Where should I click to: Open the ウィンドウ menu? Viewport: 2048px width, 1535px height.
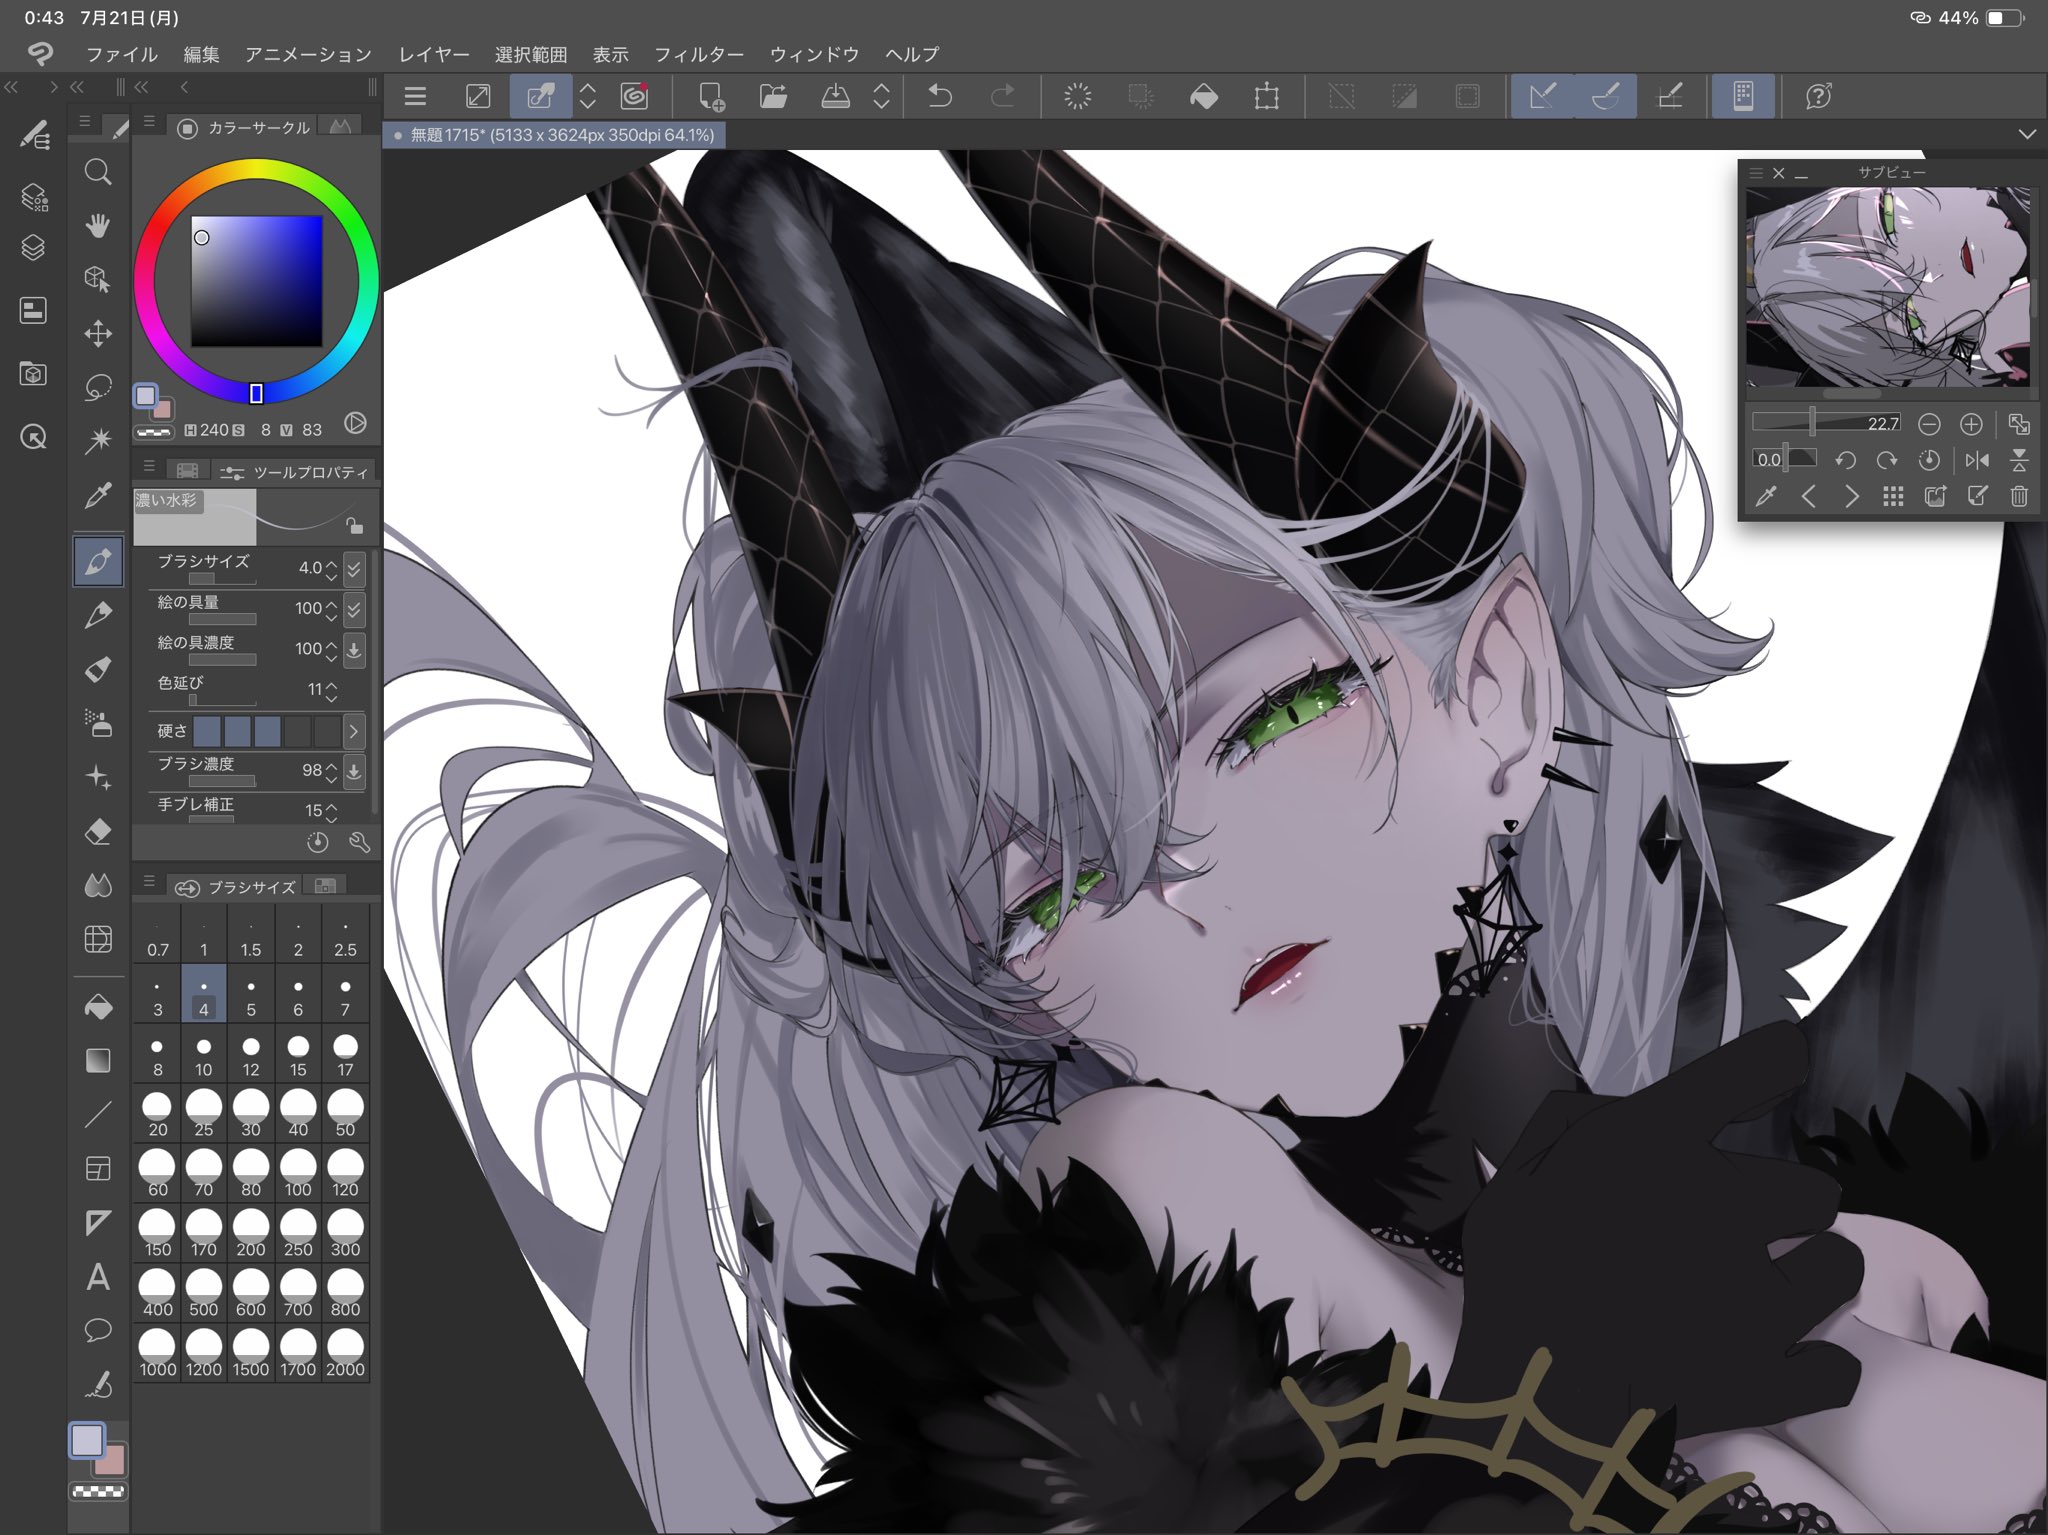pyautogui.click(x=814, y=54)
